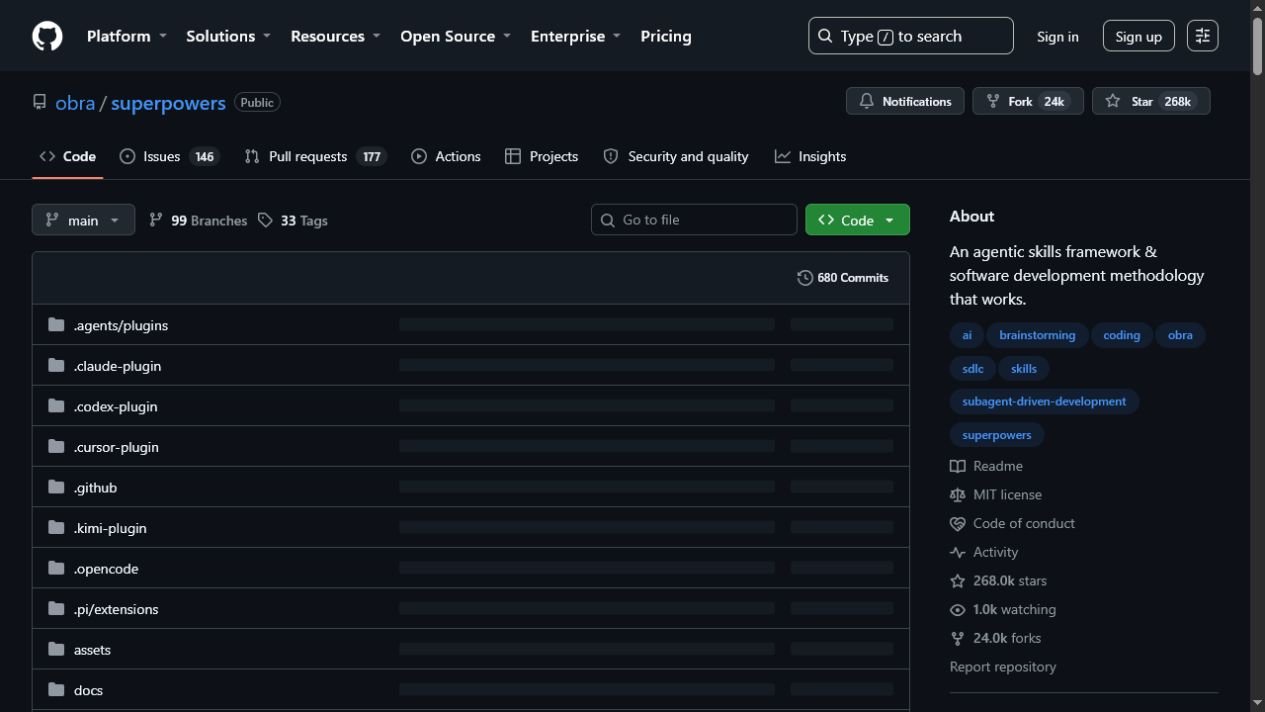Screen dimensions: 1265x712
Task: Fork the repository with Fork 24k button
Action: pos(1028,101)
